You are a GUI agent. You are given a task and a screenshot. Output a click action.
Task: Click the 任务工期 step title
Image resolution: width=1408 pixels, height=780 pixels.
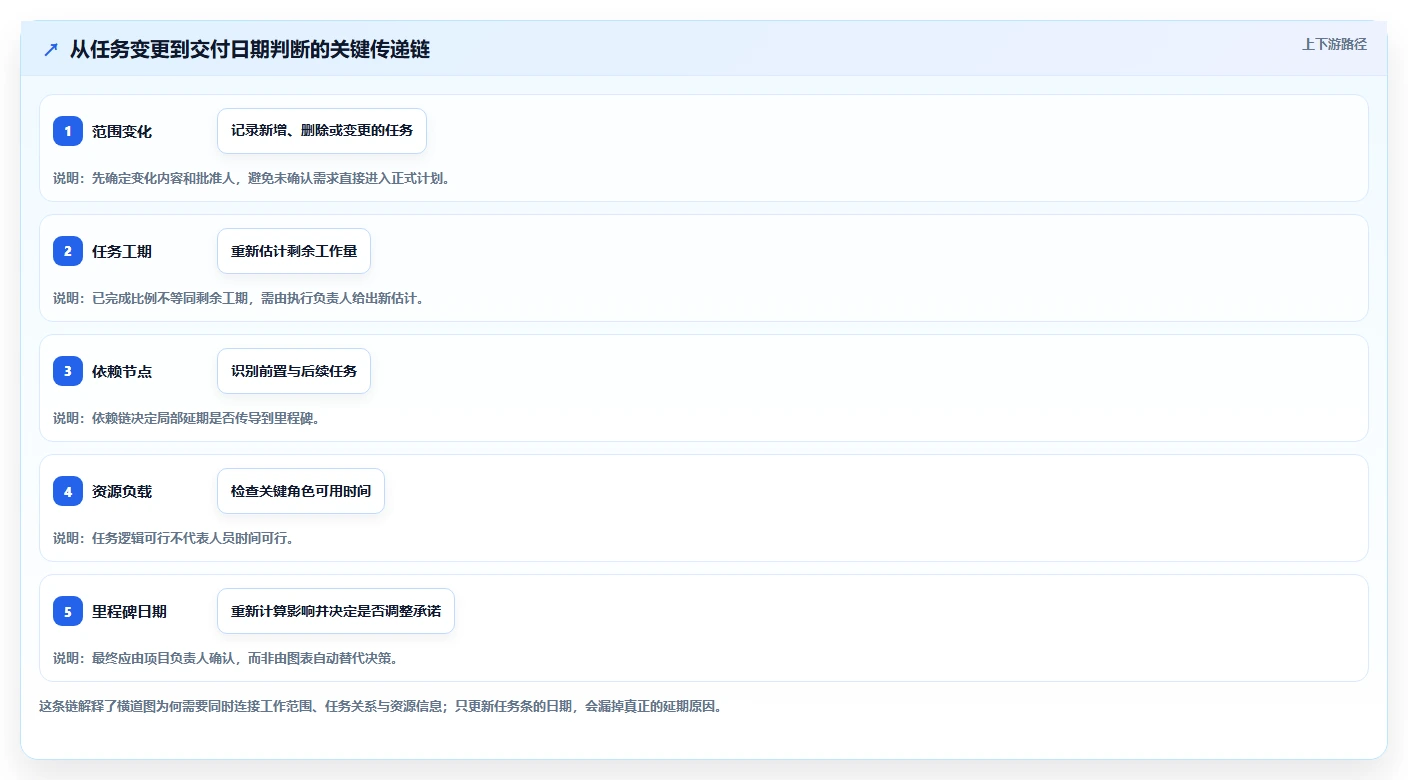[x=122, y=252]
